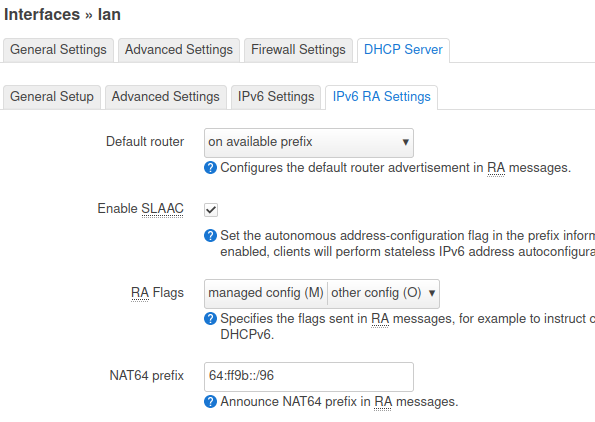Select other config (O) flag item
Image resolution: width=595 pixels, height=422 pixels.
(376, 293)
